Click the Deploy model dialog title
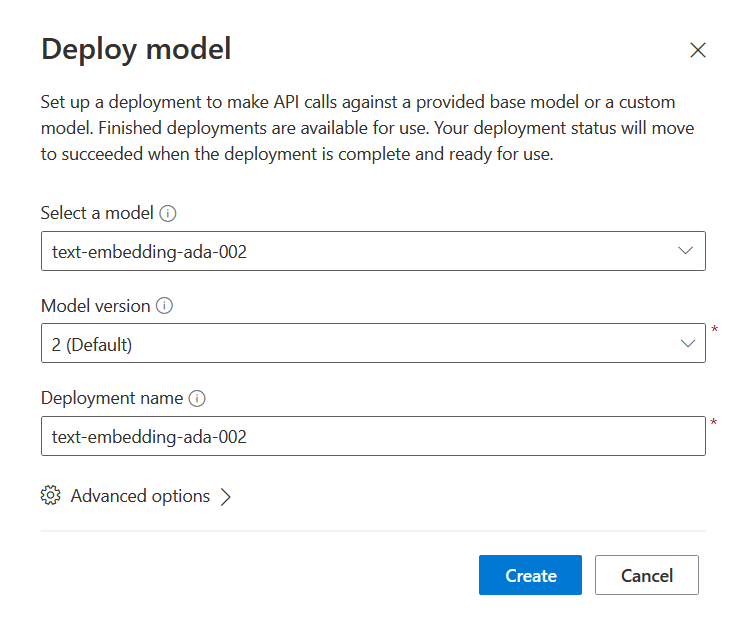The width and height of the screenshot is (745, 624). point(136,49)
